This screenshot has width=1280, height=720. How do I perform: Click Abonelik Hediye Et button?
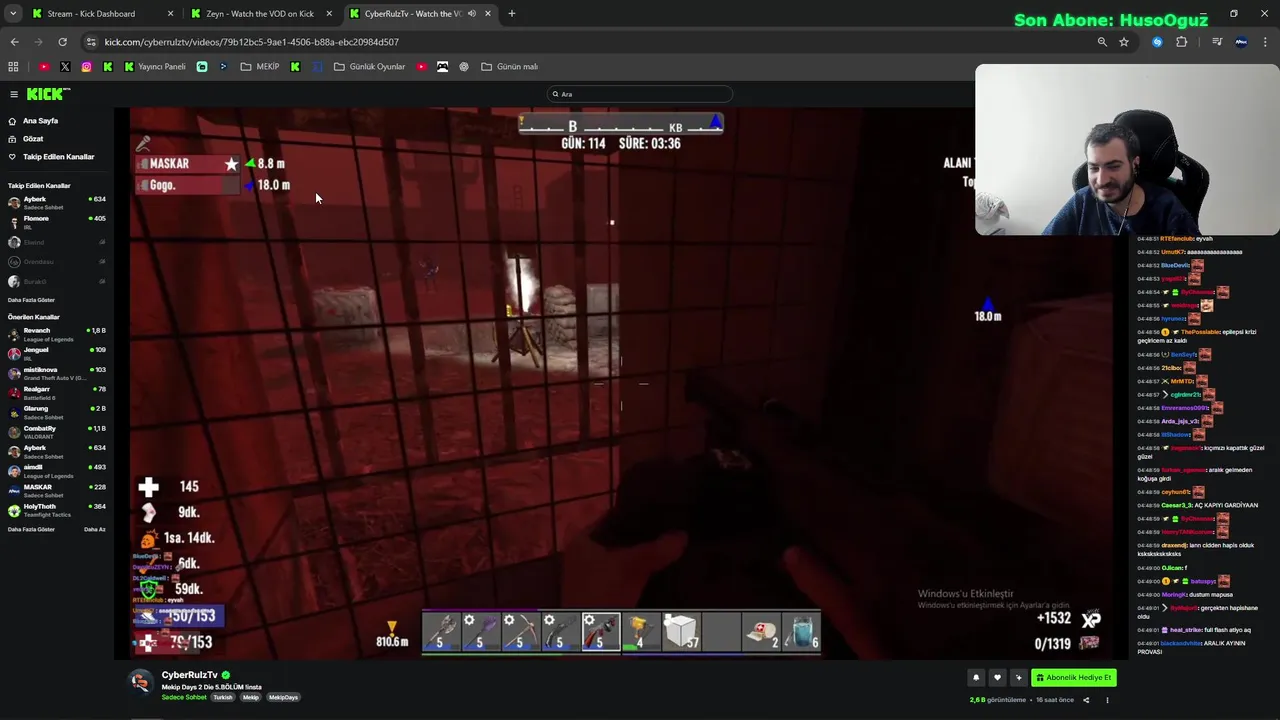(x=1074, y=677)
